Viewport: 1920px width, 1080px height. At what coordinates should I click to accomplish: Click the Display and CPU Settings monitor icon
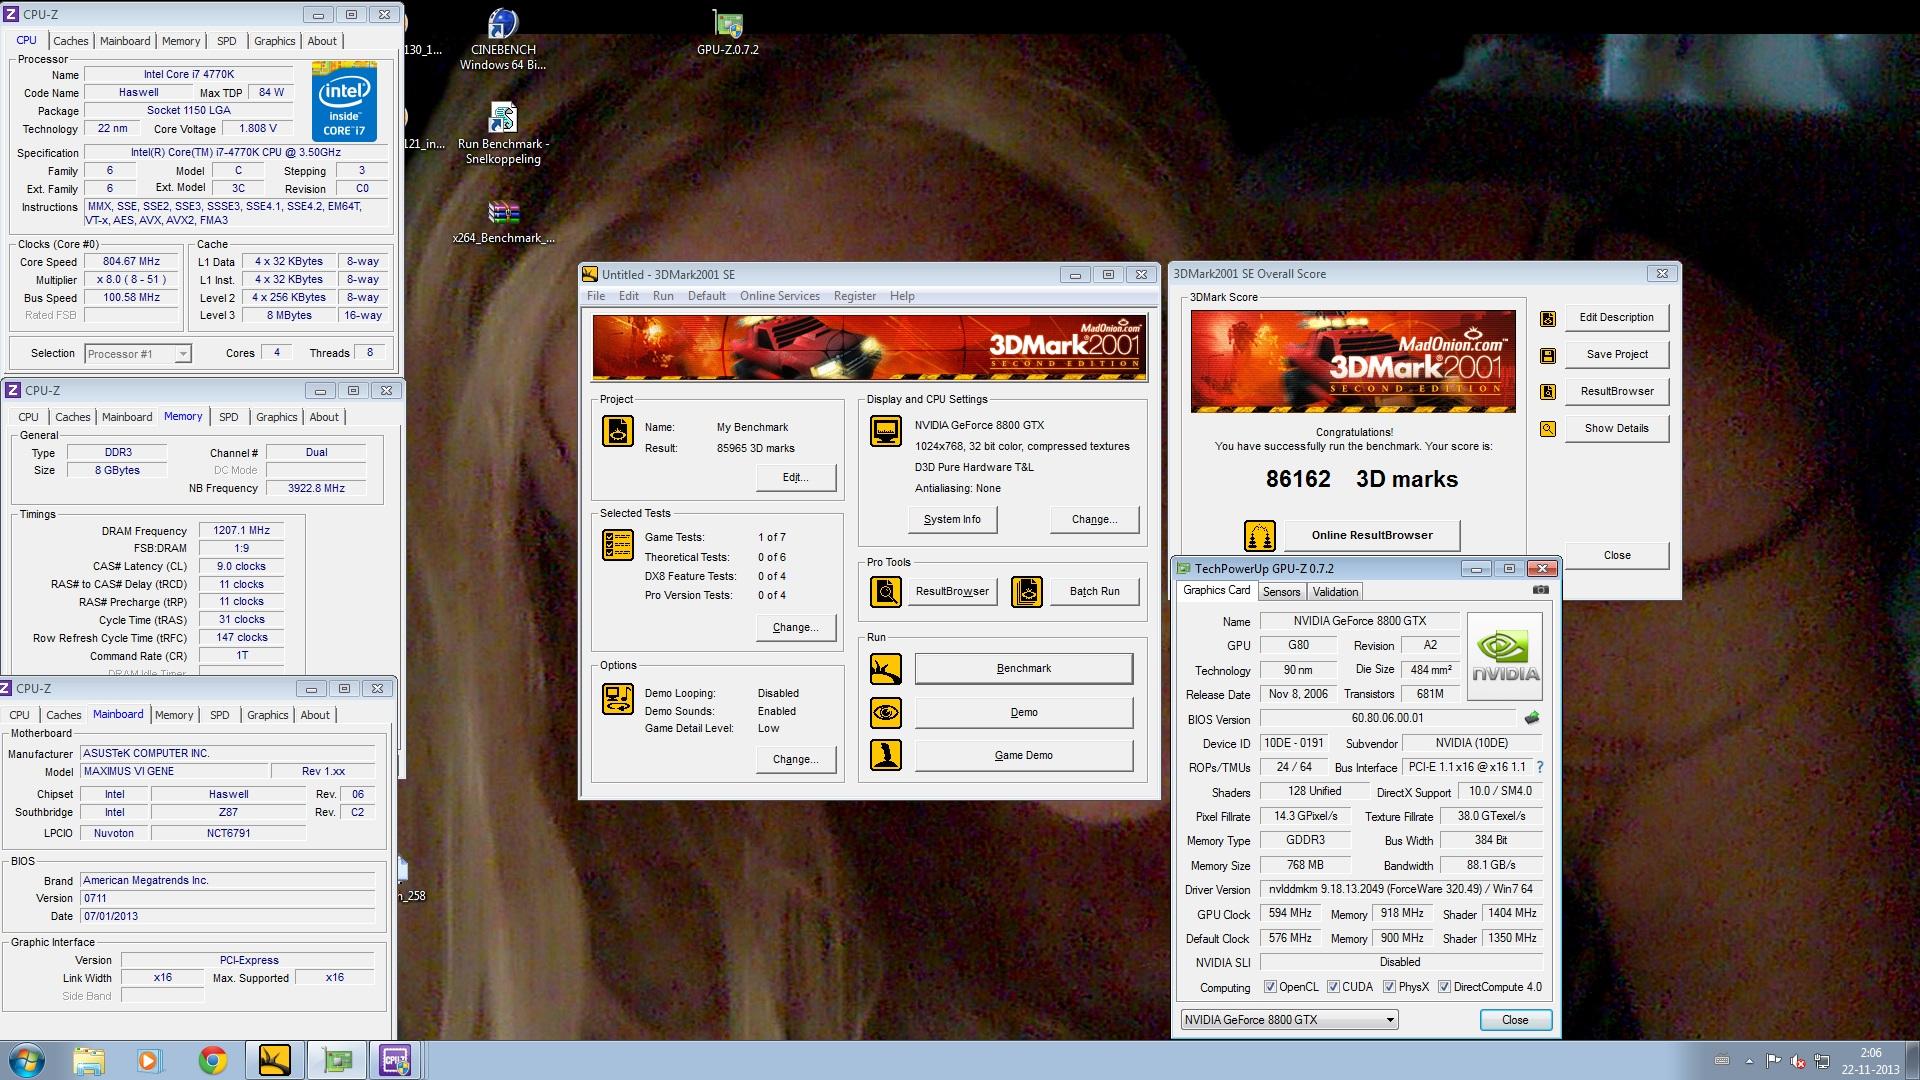click(x=885, y=431)
